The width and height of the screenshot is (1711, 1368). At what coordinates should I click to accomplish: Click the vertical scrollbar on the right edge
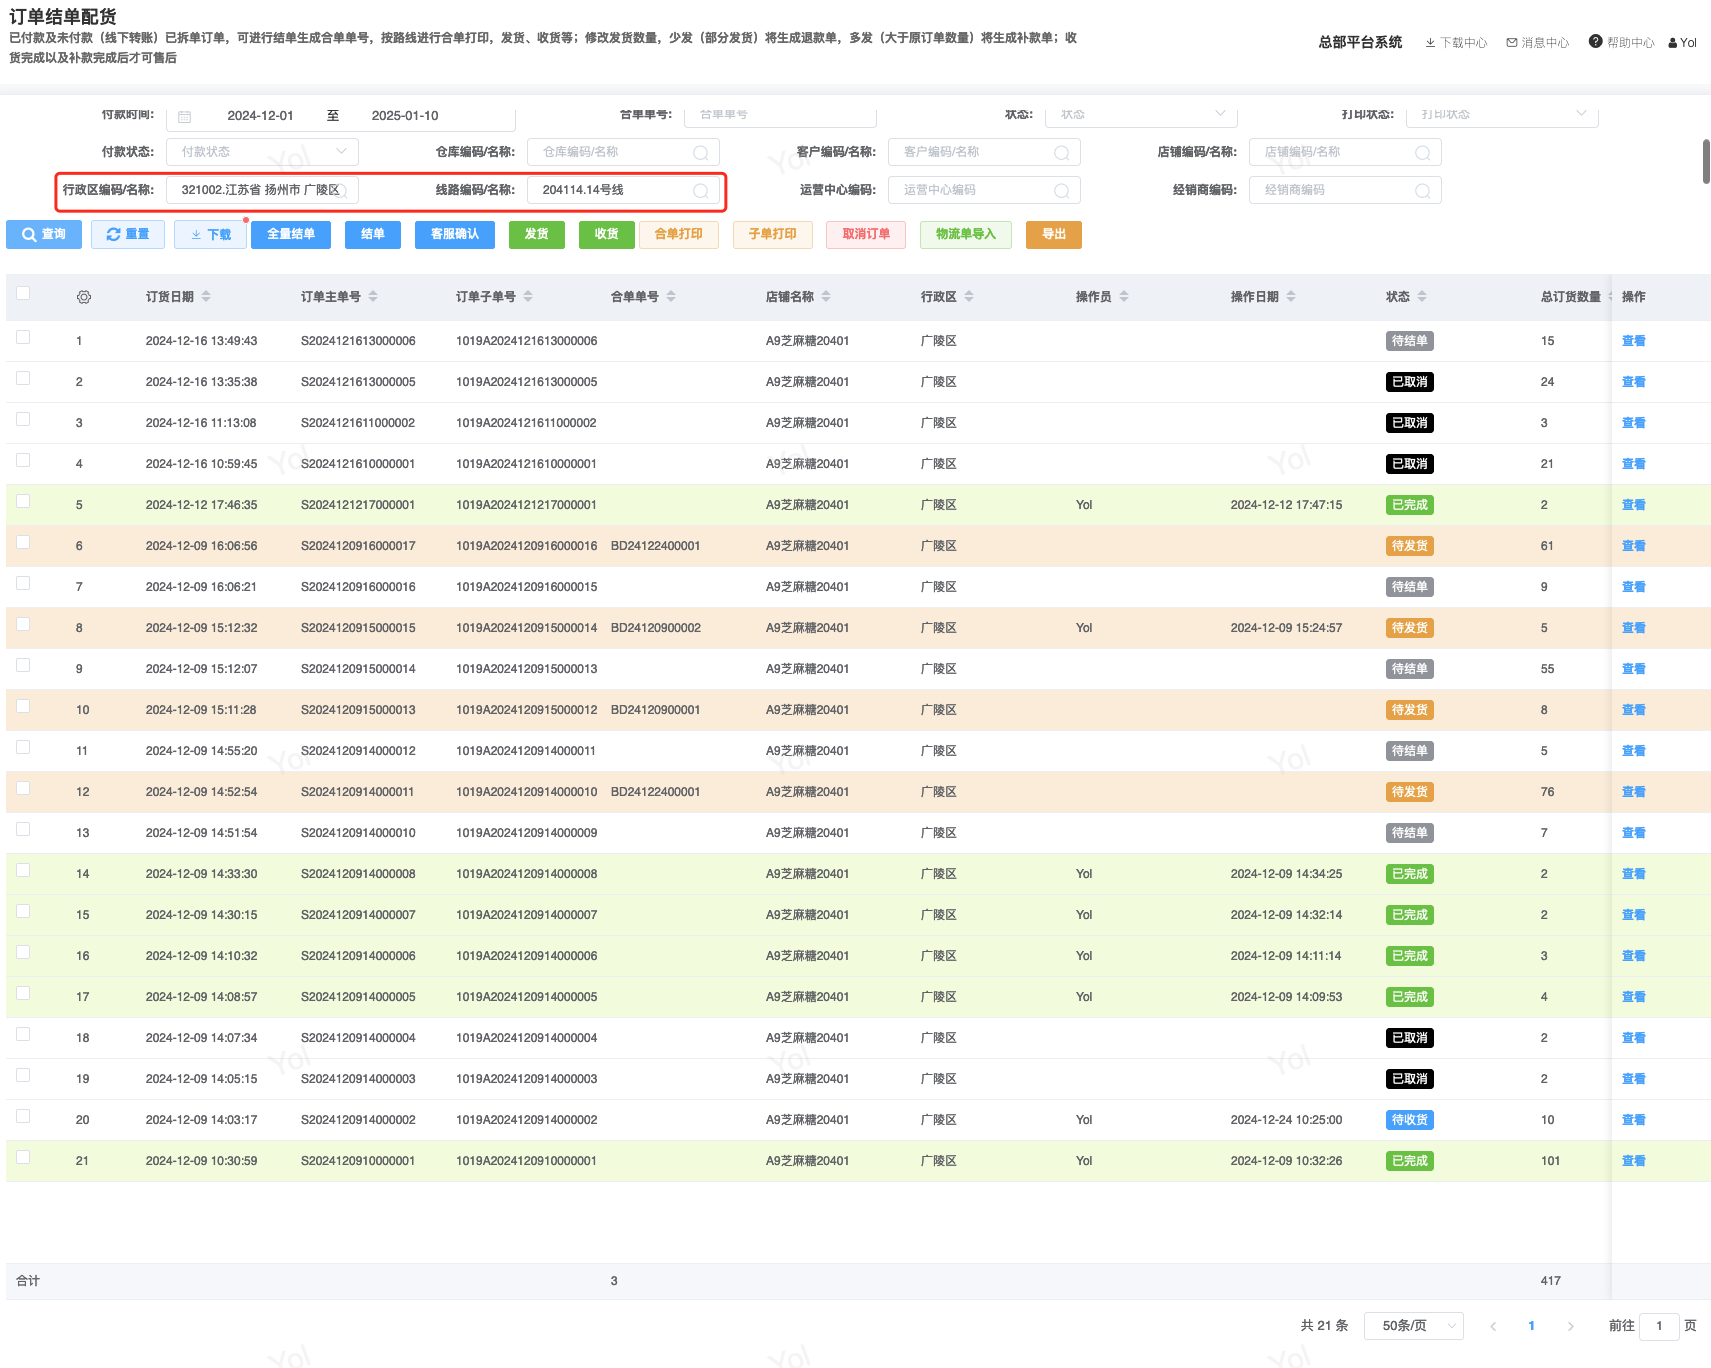(x=1706, y=162)
